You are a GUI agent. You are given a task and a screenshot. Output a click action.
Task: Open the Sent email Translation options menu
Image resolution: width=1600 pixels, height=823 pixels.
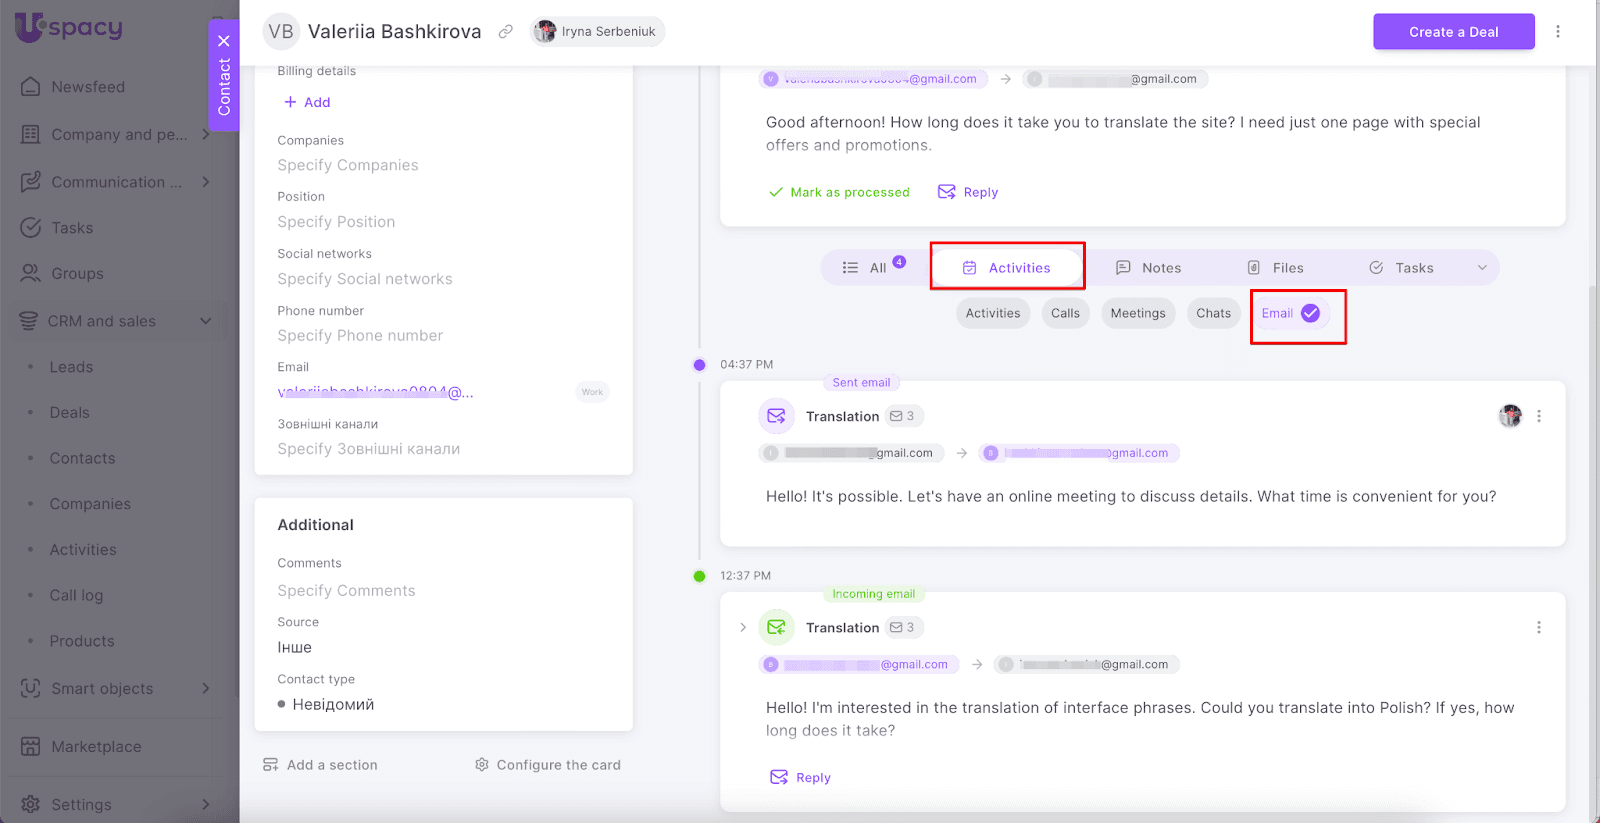pyautogui.click(x=1538, y=416)
